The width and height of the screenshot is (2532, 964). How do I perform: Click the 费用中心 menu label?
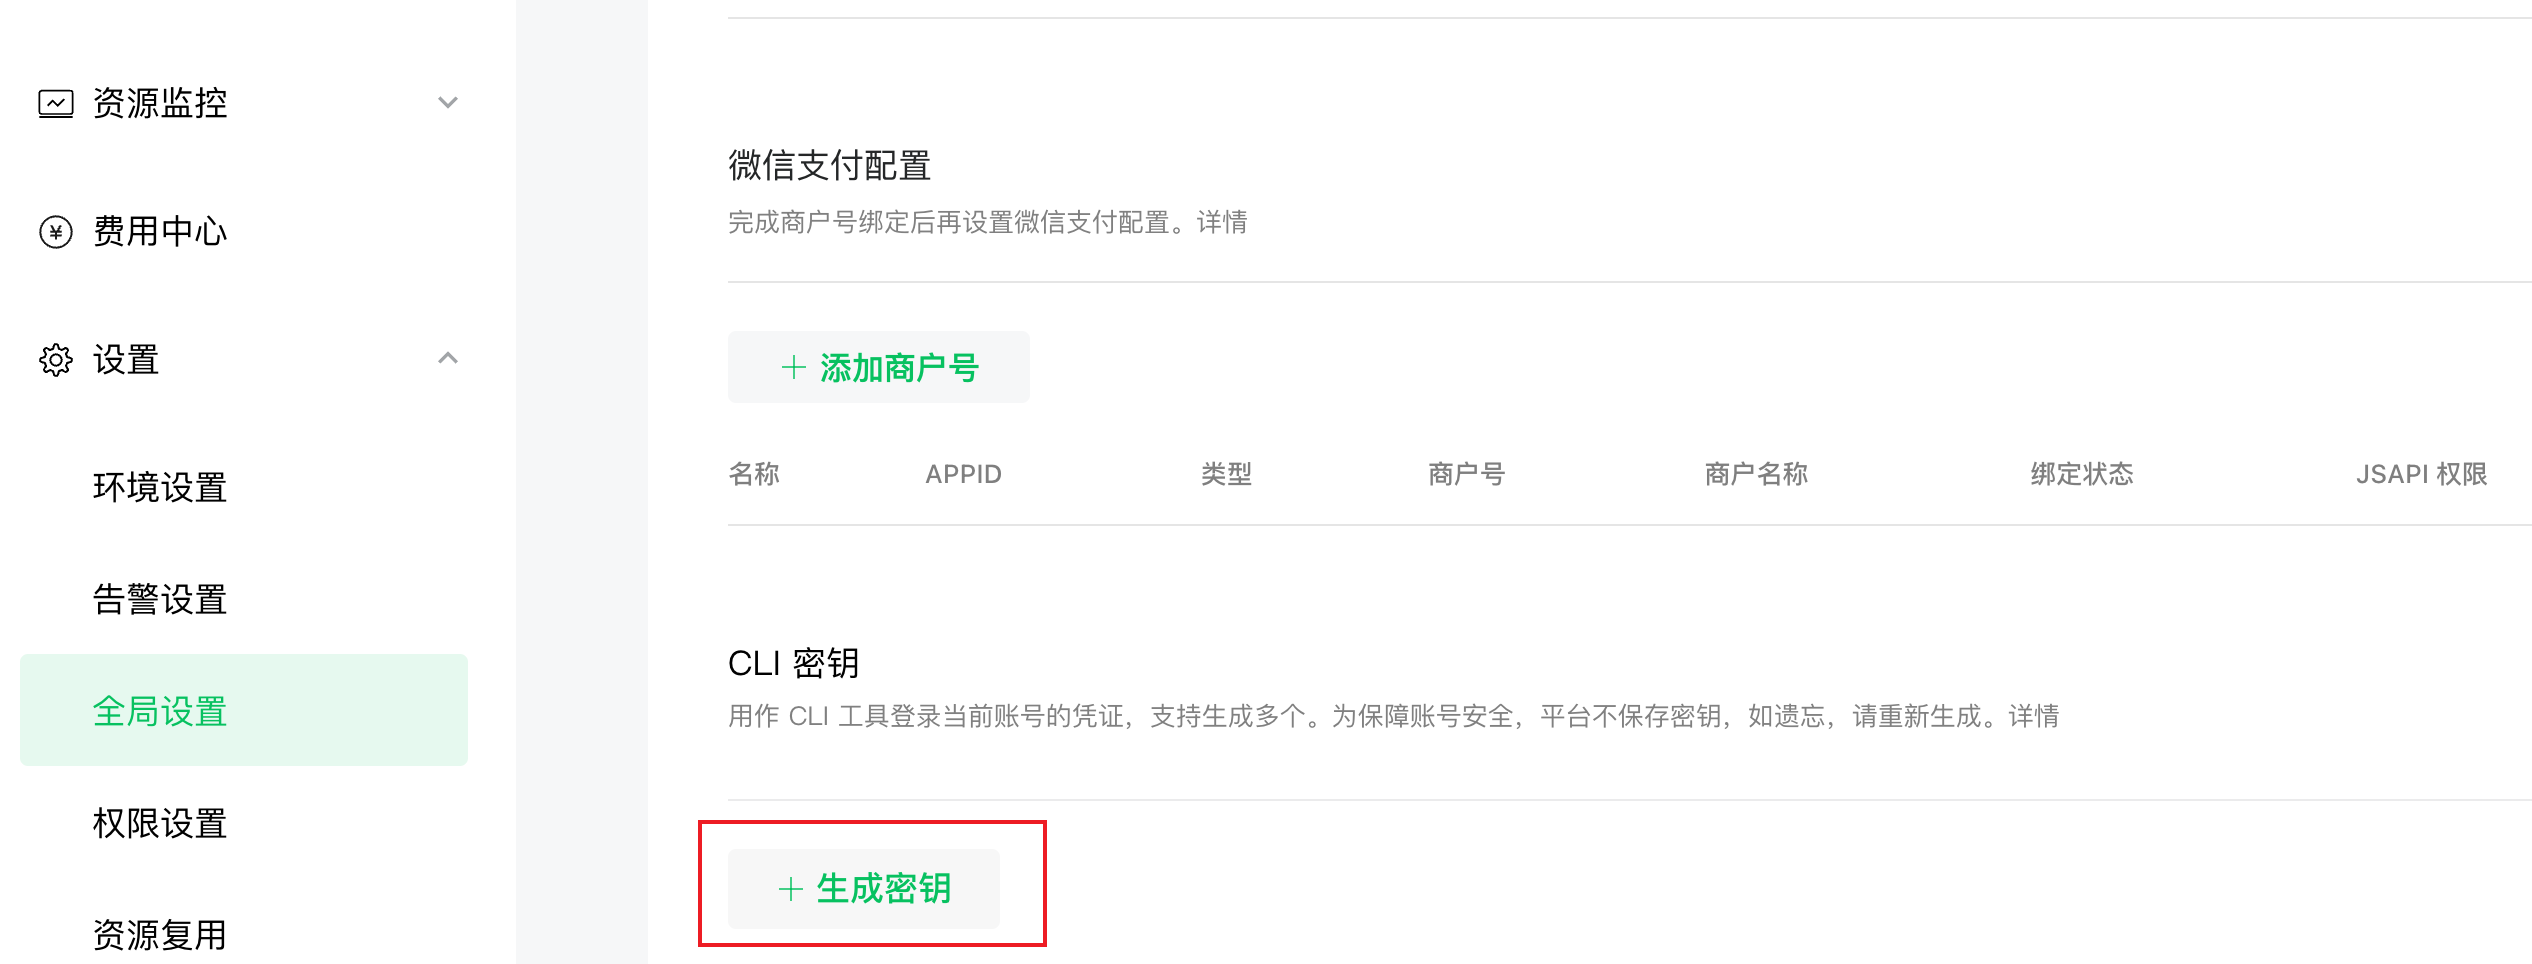(x=160, y=231)
